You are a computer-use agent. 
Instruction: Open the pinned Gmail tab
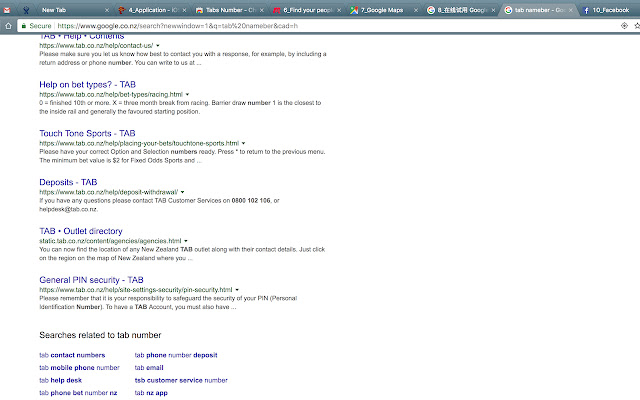7,10
